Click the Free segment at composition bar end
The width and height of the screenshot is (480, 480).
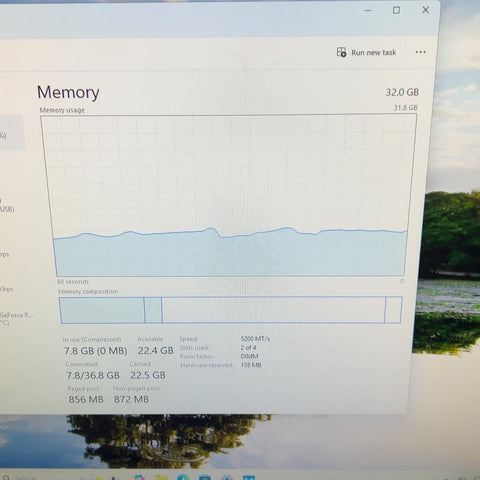(393, 310)
